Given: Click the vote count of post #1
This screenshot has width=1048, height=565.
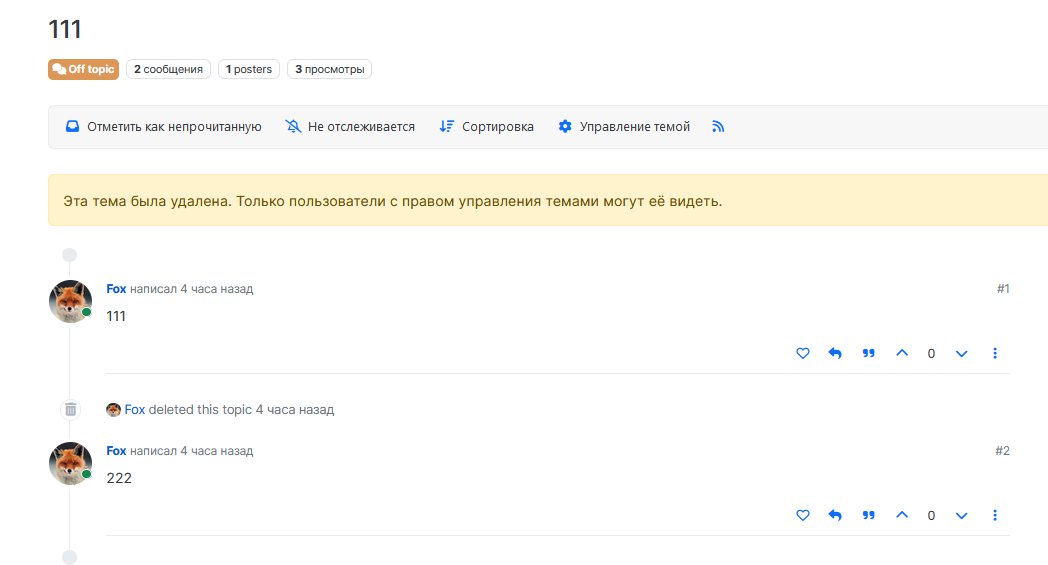Looking at the screenshot, I should pos(931,354).
